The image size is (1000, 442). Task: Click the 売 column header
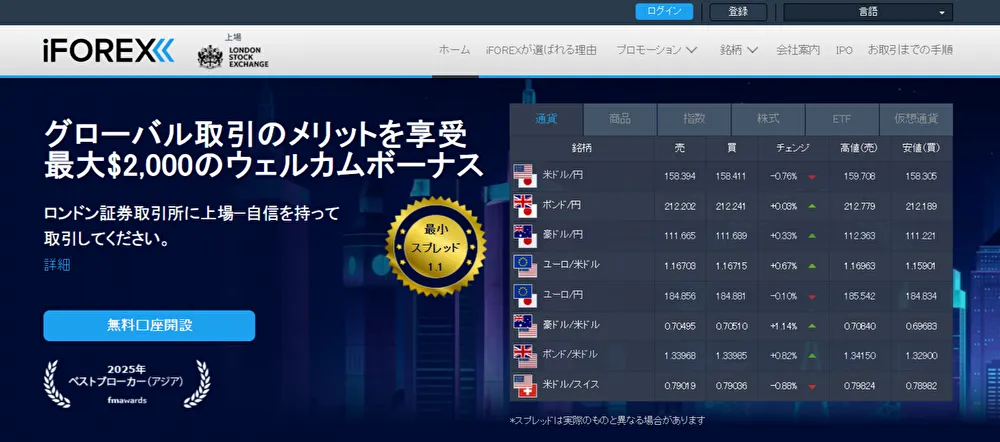680,148
